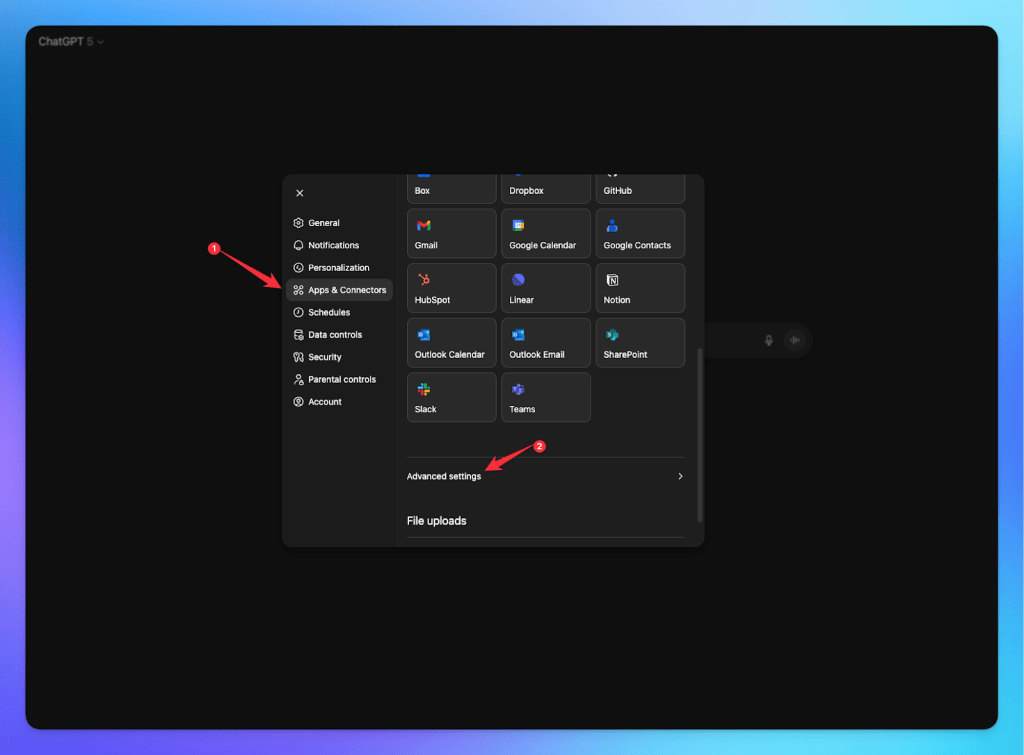1024x755 pixels.
Task: Open the Gmail connector tile
Action: pos(451,233)
